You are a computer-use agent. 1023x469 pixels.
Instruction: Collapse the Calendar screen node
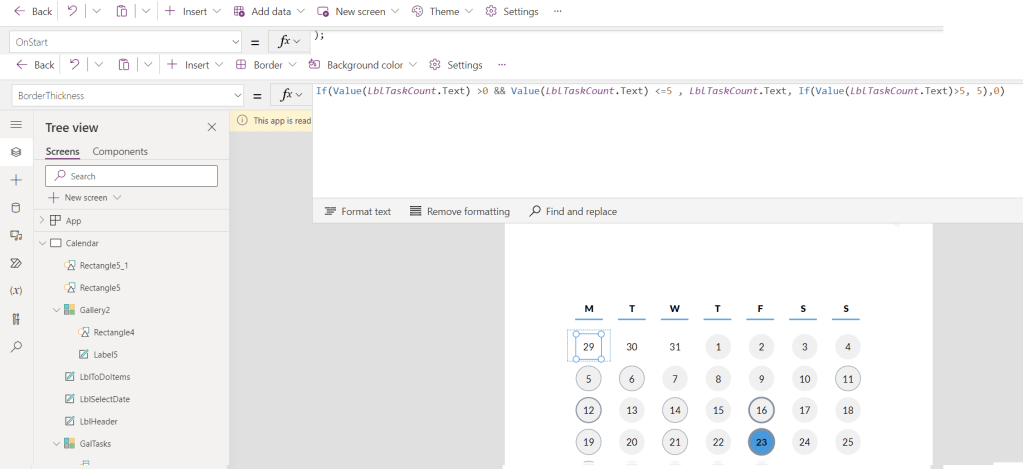(x=42, y=243)
